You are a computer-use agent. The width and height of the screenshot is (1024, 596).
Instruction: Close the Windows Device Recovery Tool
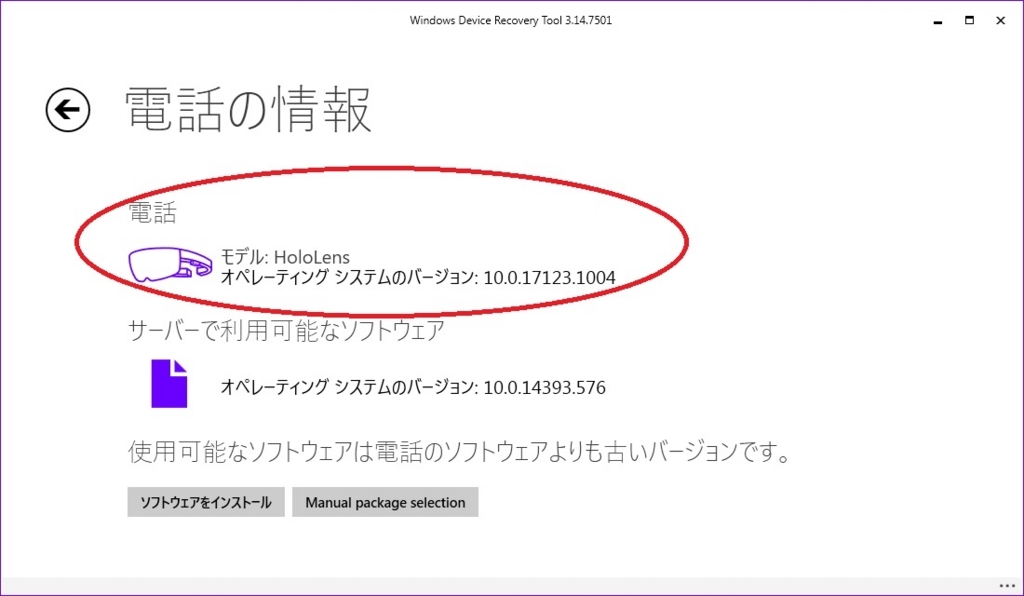click(1000, 20)
